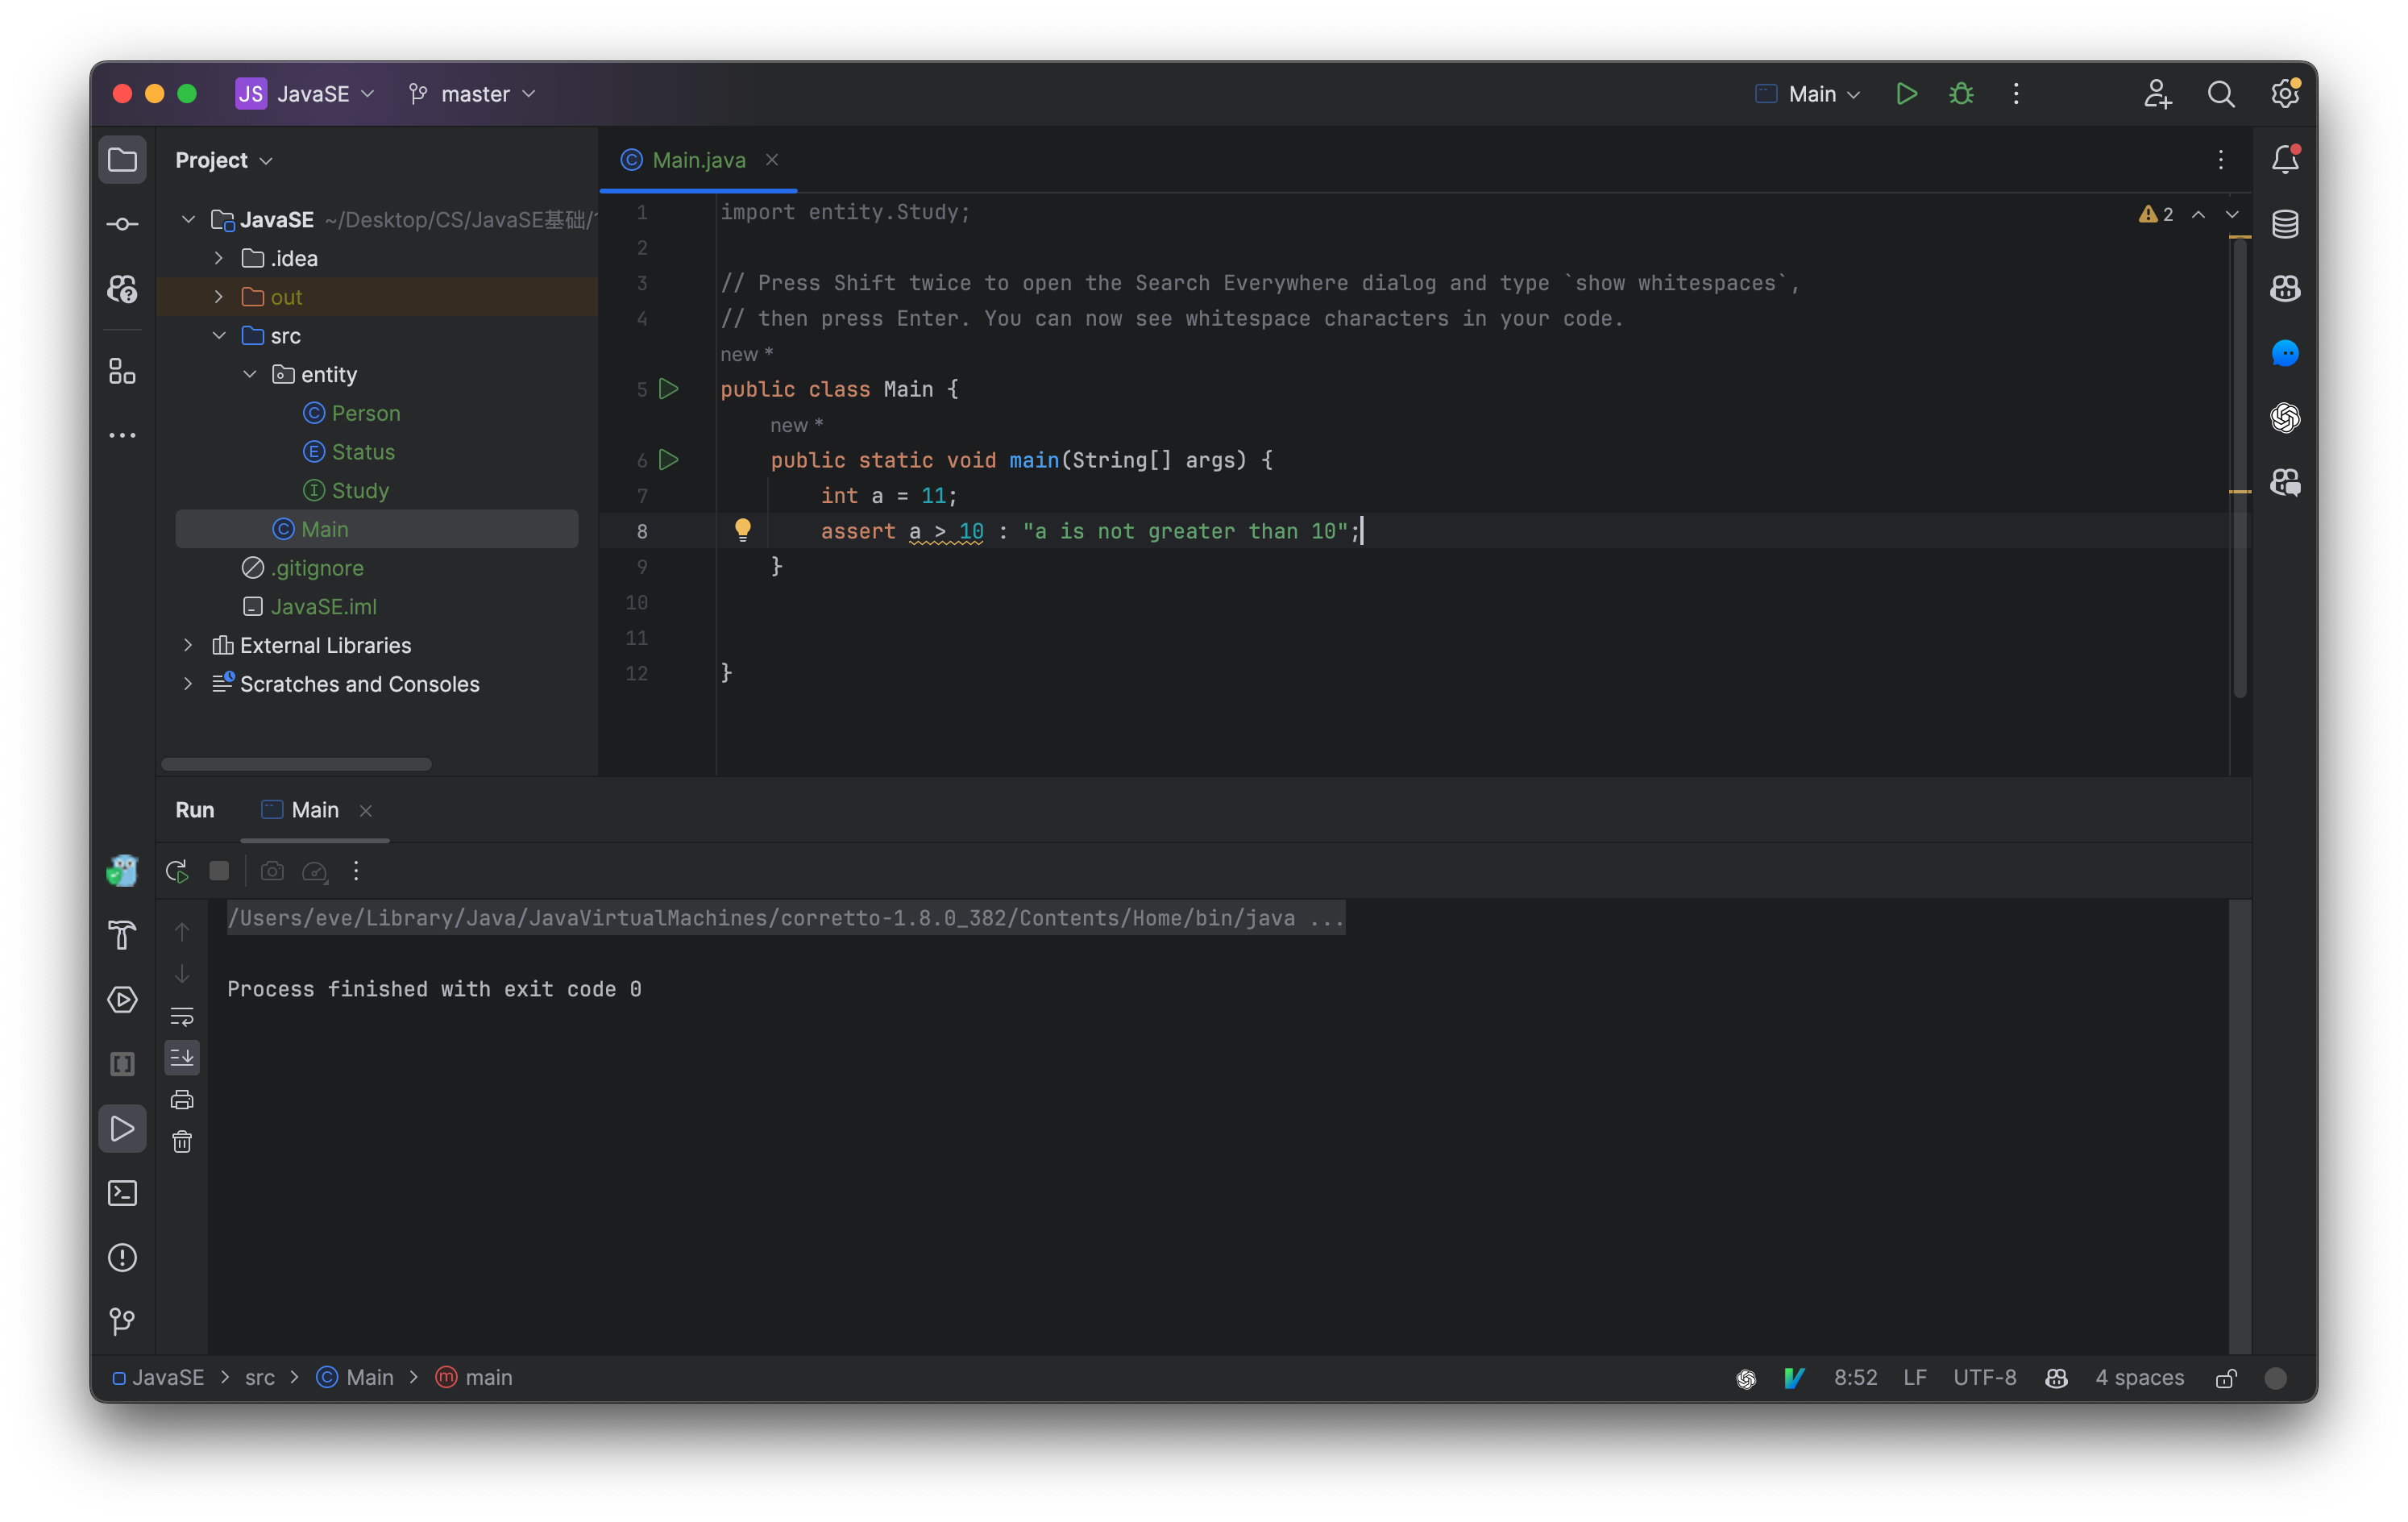Click the run gutter icon beside public class Main
The image size is (2408, 1522).
(669, 390)
